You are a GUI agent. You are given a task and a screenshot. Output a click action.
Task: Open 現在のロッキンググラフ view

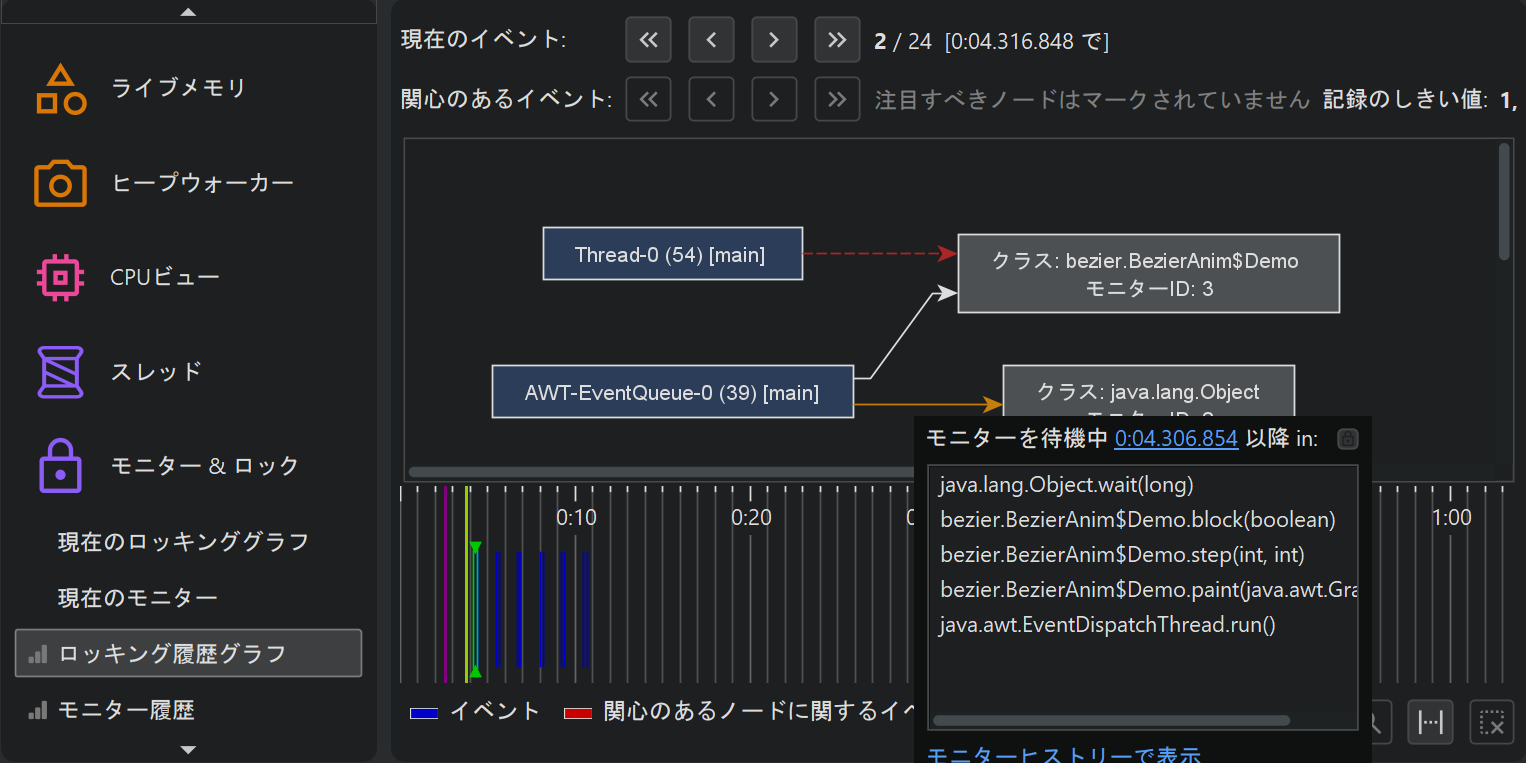(183, 542)
